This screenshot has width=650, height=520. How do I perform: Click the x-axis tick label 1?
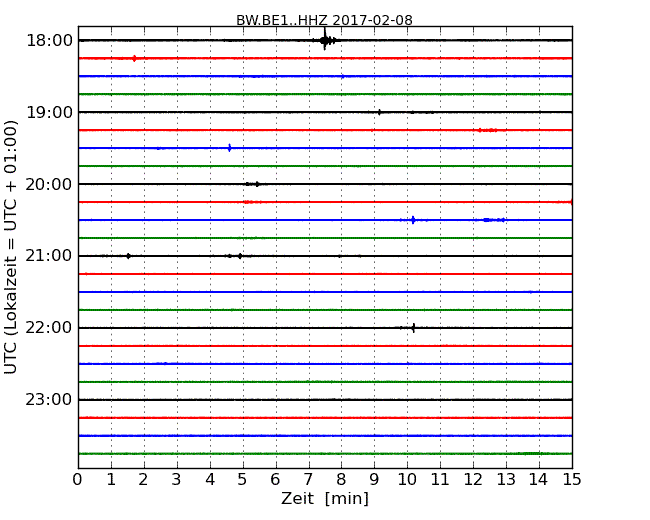[111, 480]
